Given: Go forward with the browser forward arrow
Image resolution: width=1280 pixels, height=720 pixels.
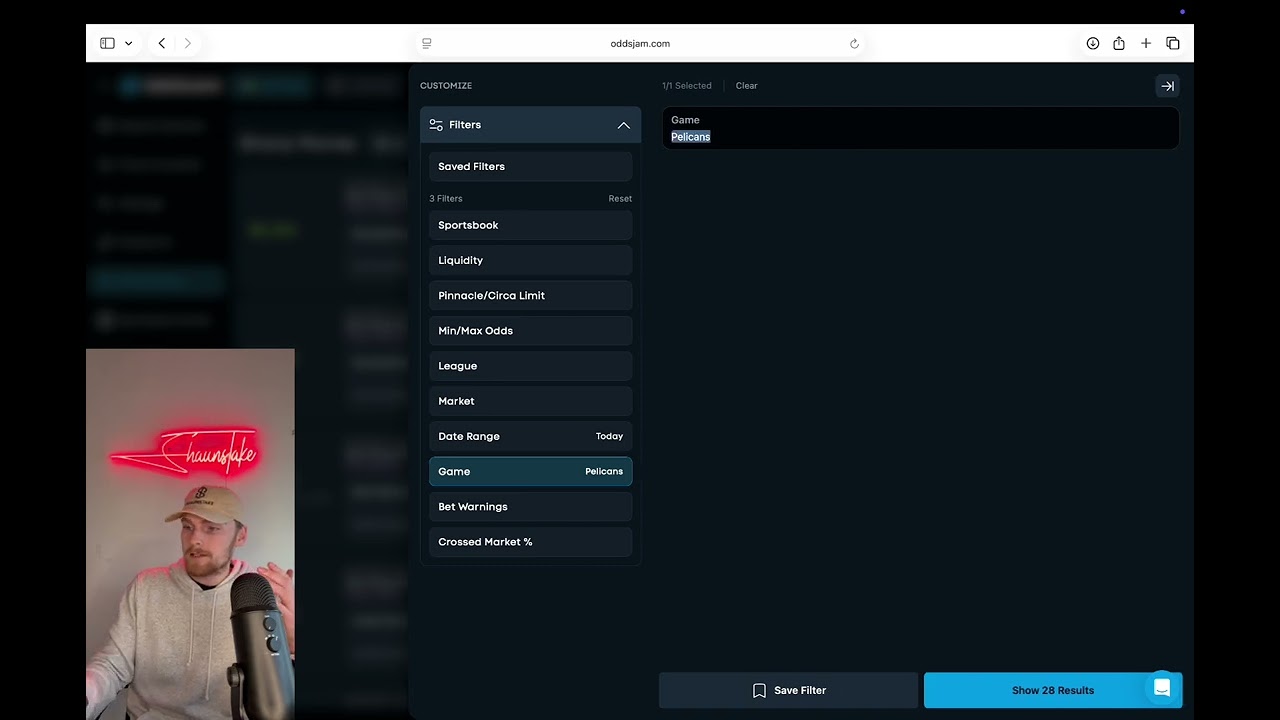Looking at the screenshot, I should [188, 43].
